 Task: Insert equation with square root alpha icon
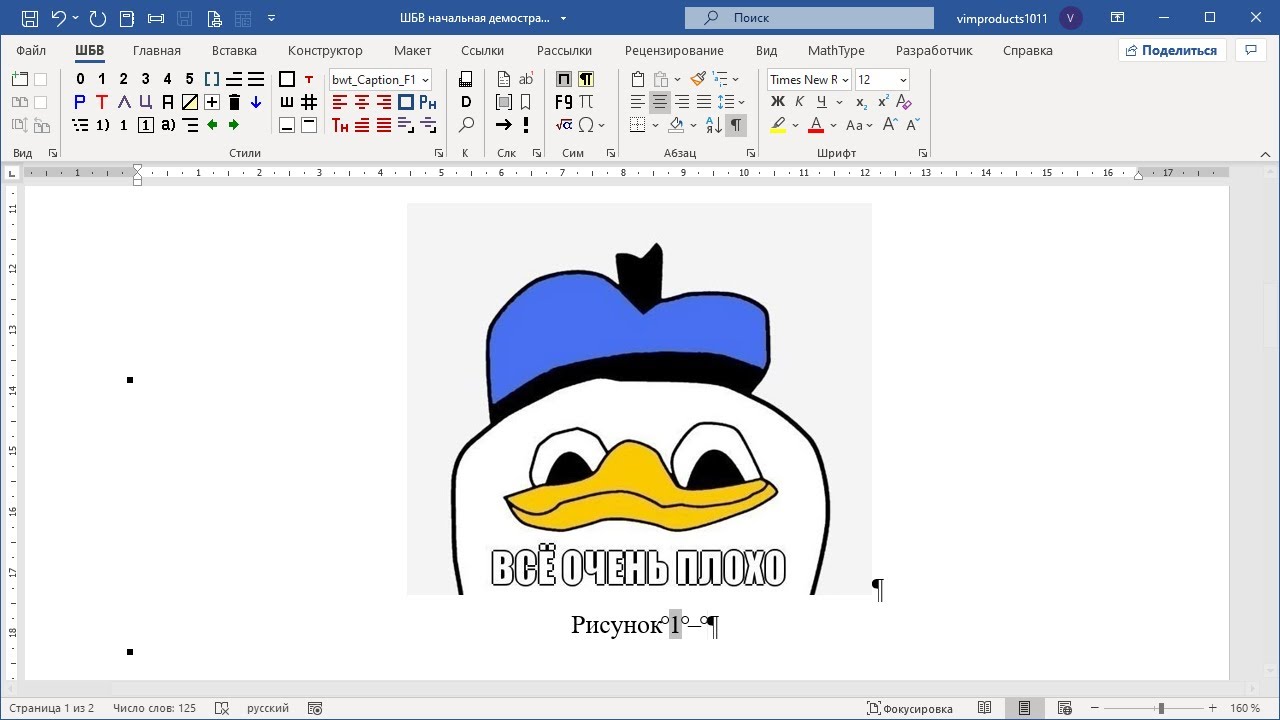564,125
